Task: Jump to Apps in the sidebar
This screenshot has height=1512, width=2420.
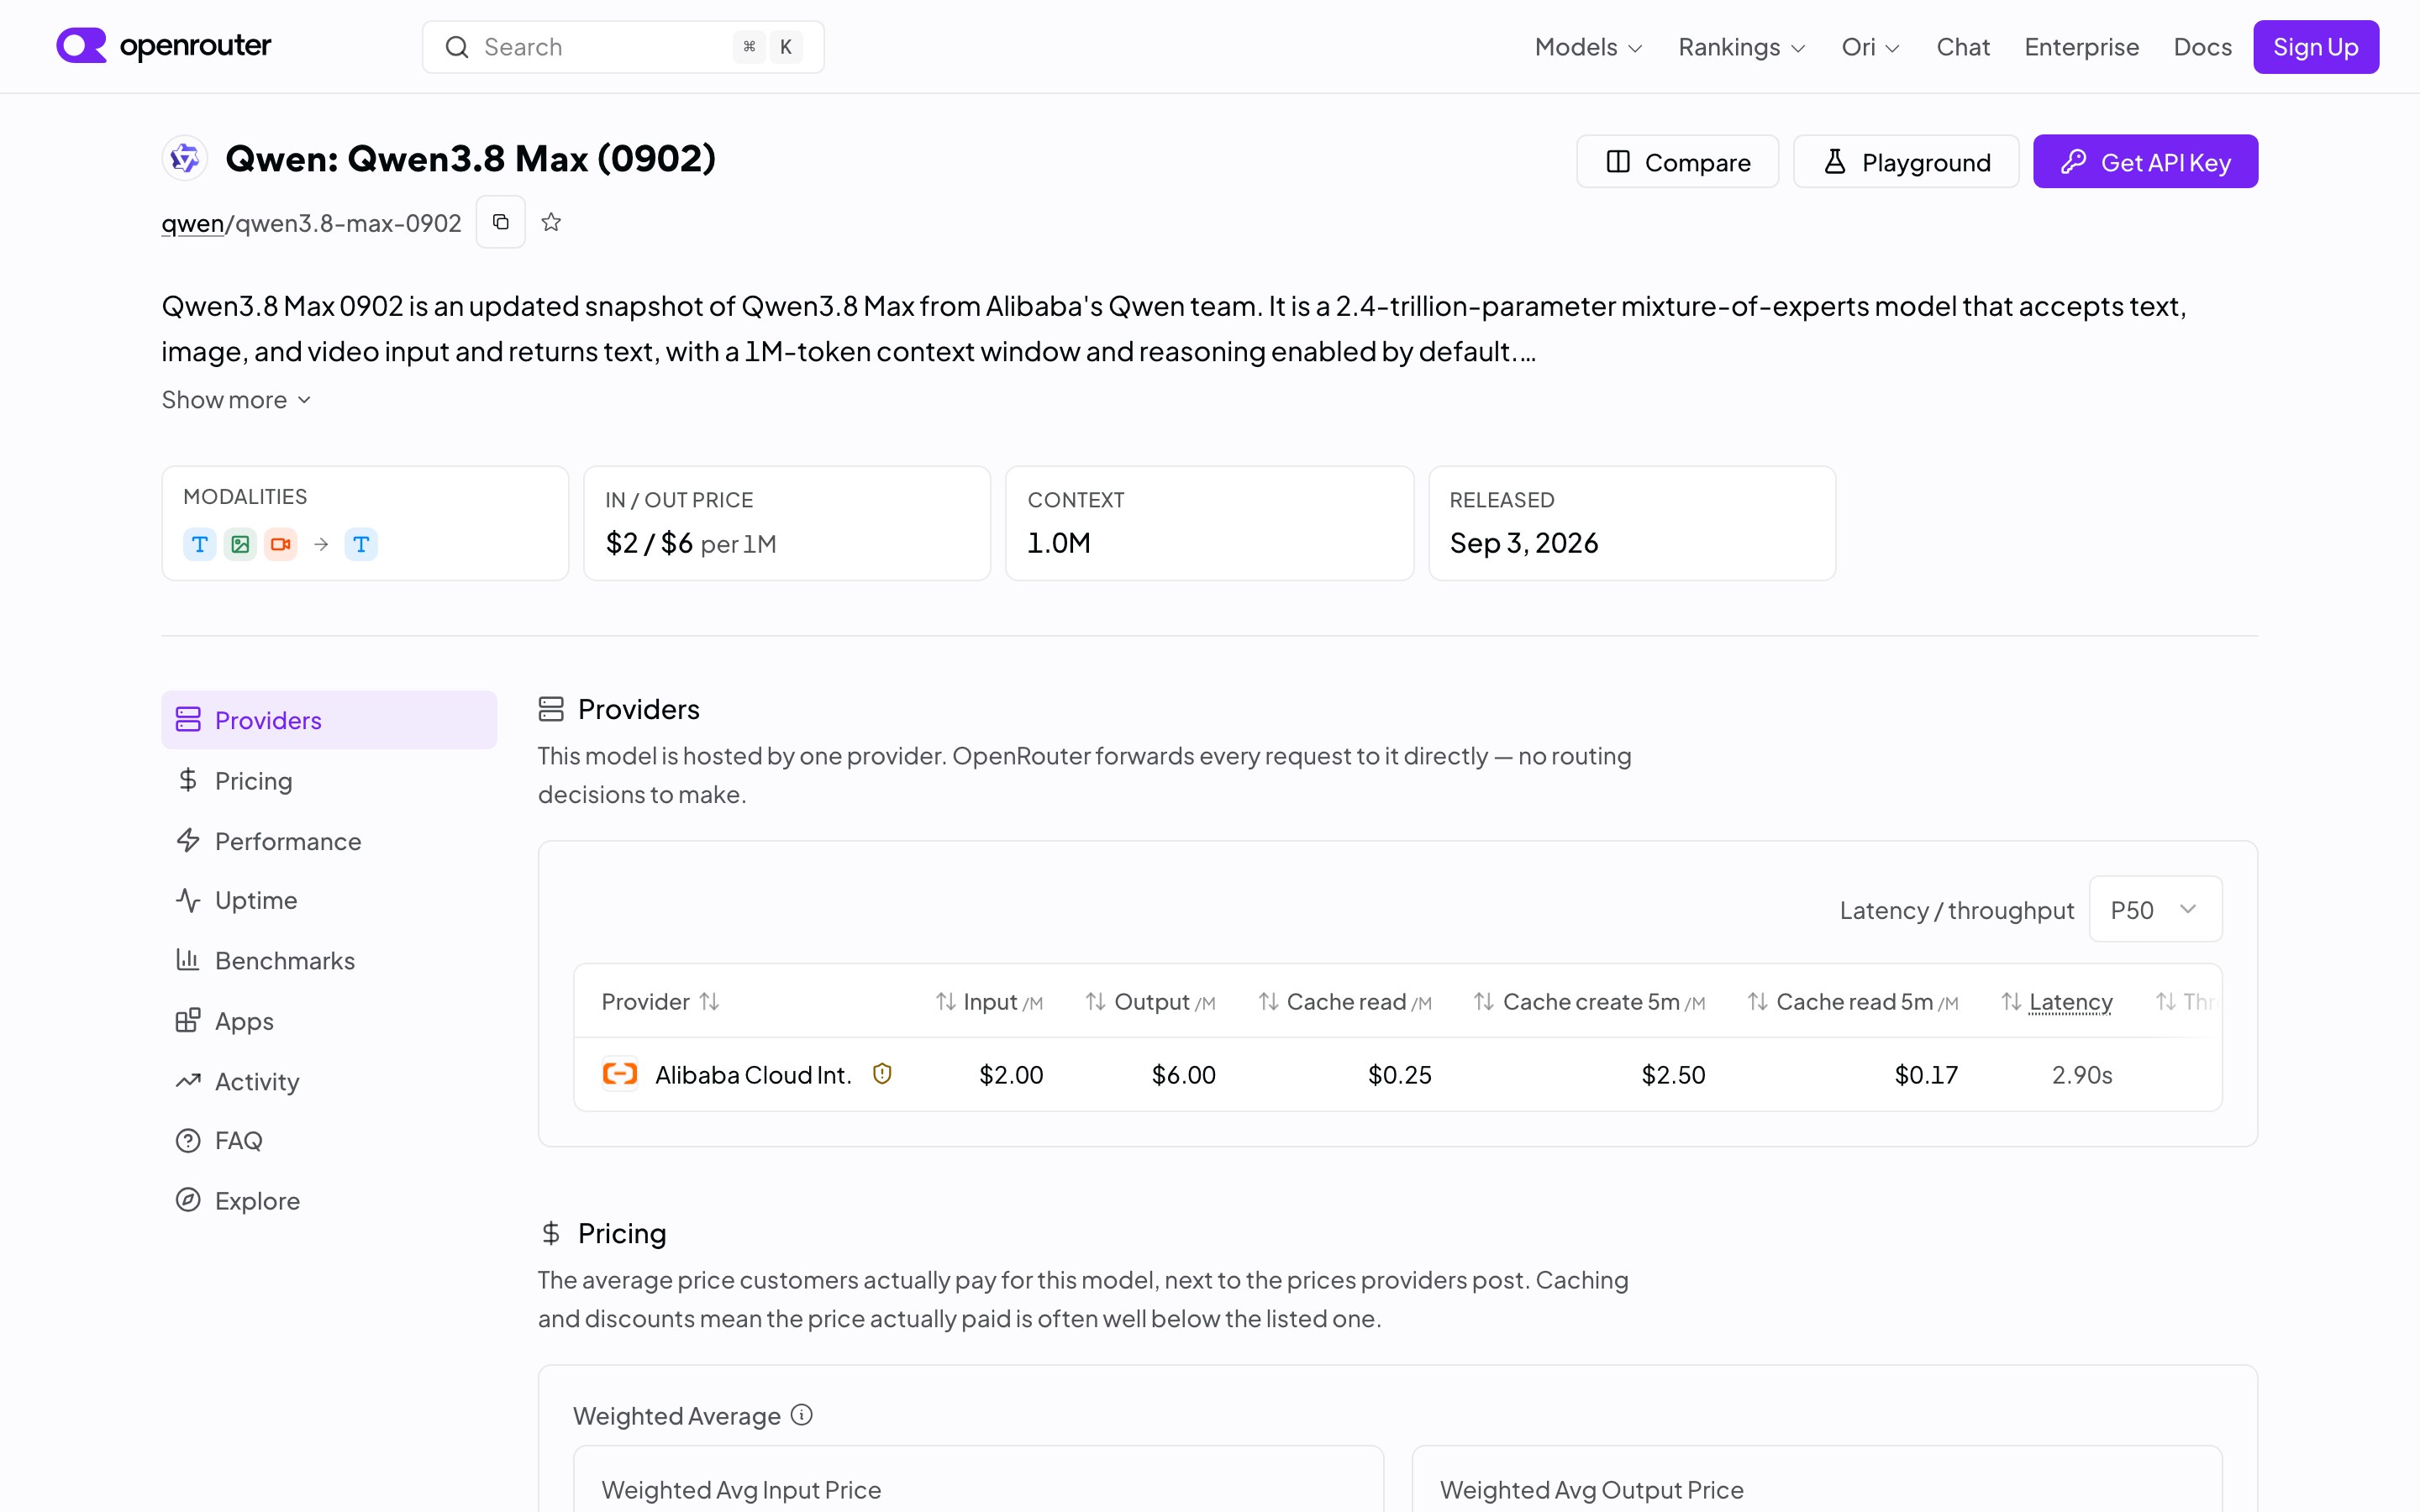Action: tap(329, 1021)
